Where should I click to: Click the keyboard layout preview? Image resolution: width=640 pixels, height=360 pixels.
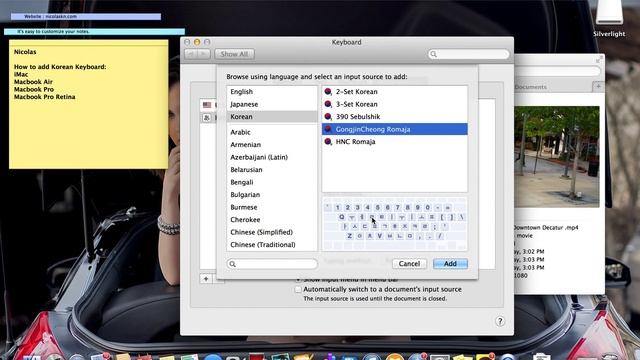395,224
